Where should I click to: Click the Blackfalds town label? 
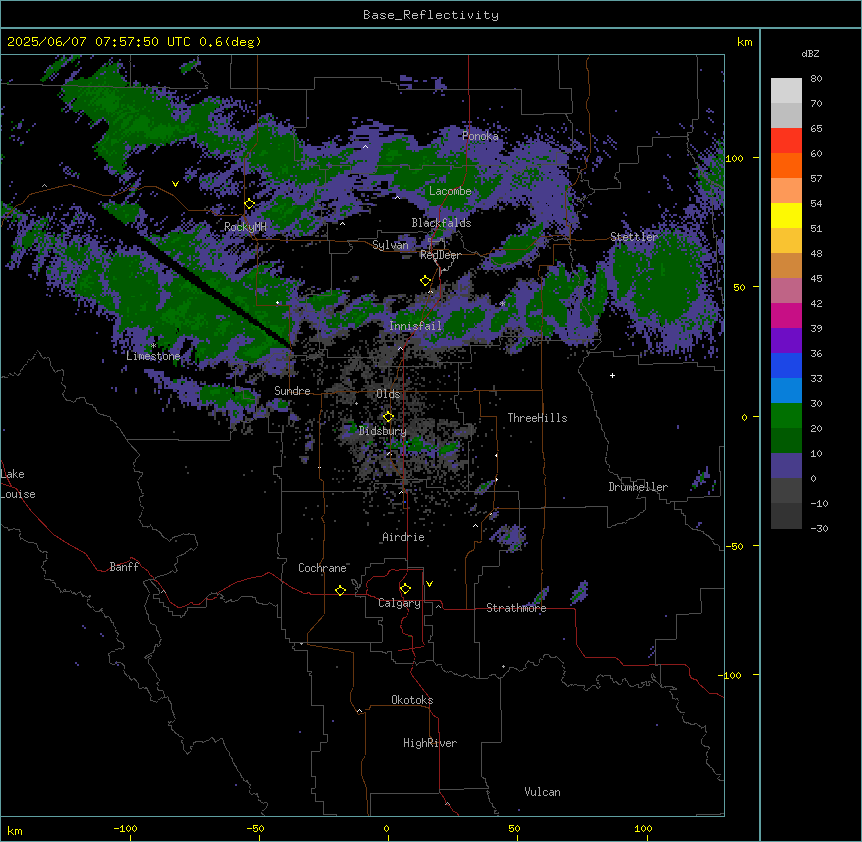pos(441,223)
